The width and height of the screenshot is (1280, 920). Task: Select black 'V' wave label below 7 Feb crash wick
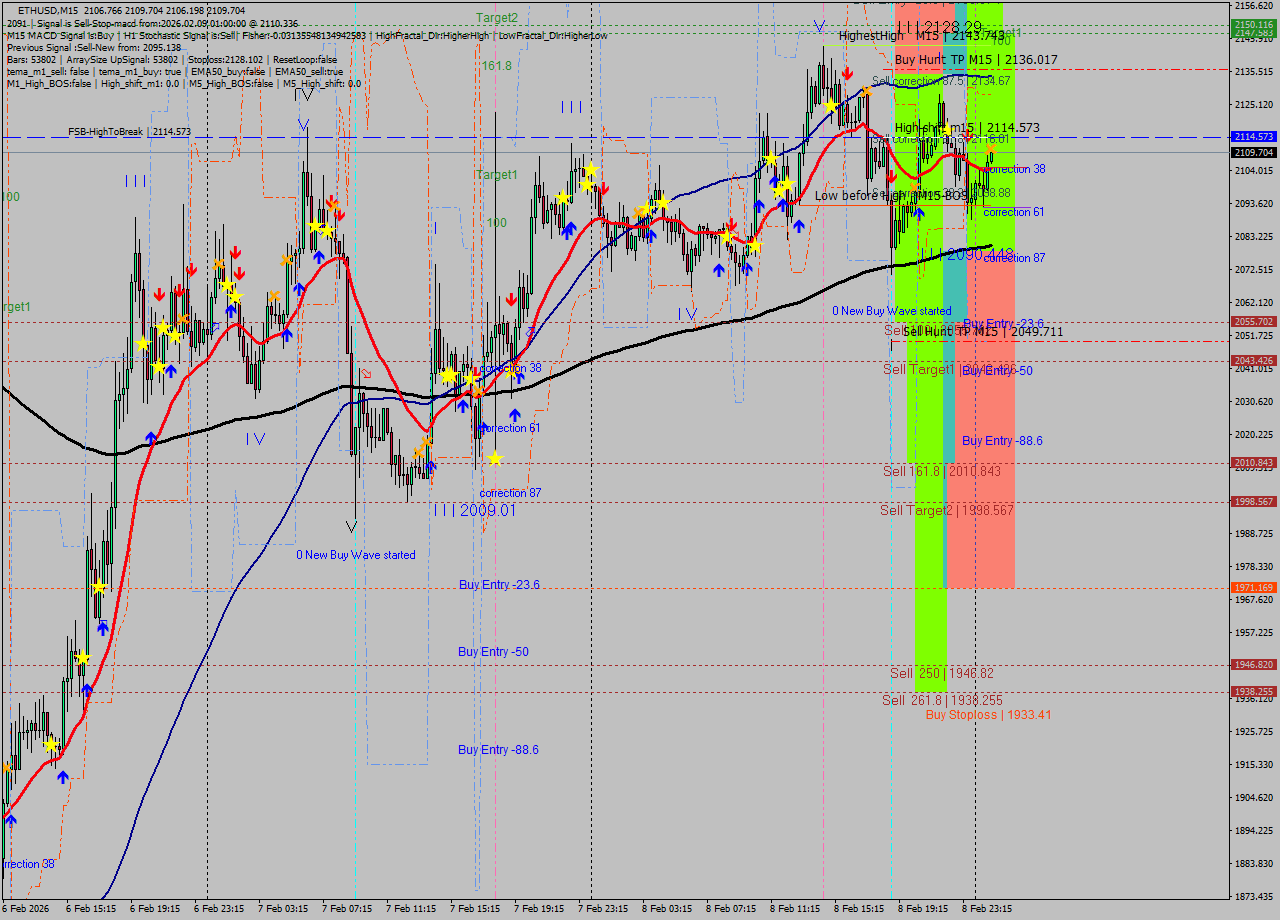point(351,527)
